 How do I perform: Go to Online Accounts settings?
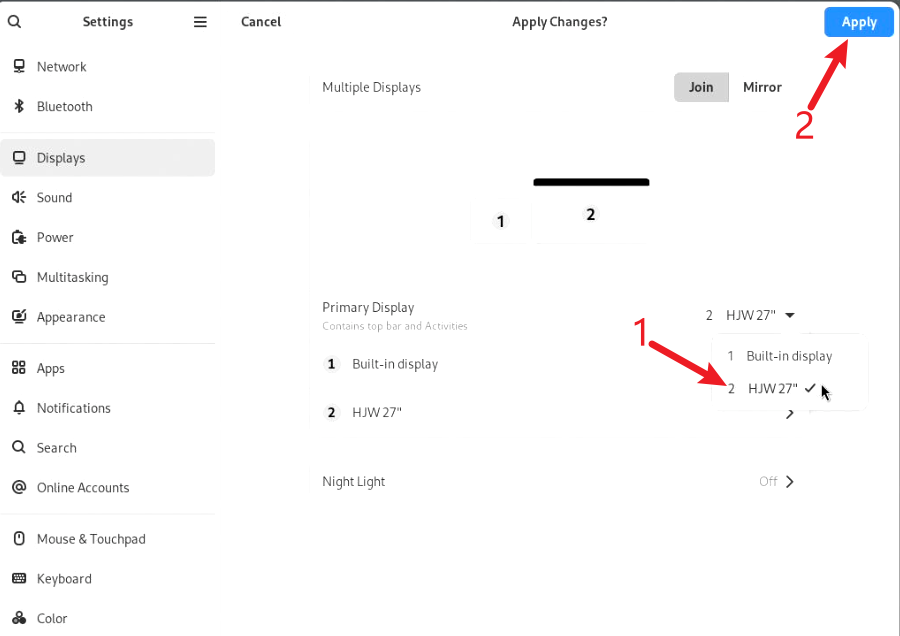(83, 488)
